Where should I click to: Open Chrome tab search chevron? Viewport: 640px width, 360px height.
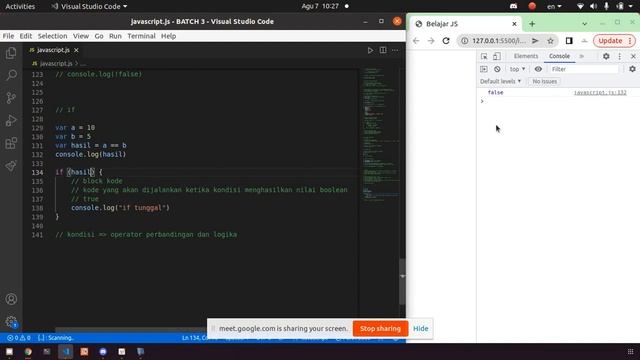point(584,24)
